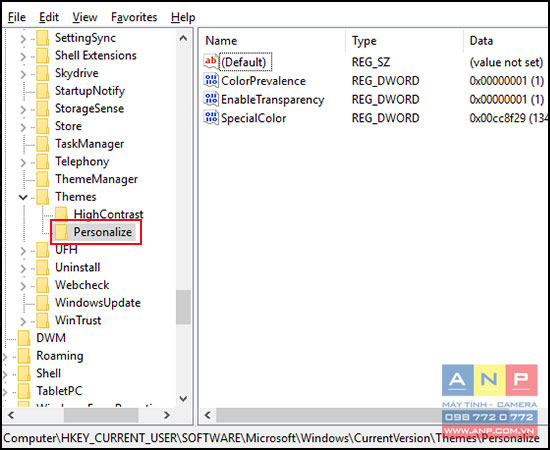
Task: Click the SpecialColor DWORD icon
Action: pos(211,117)
